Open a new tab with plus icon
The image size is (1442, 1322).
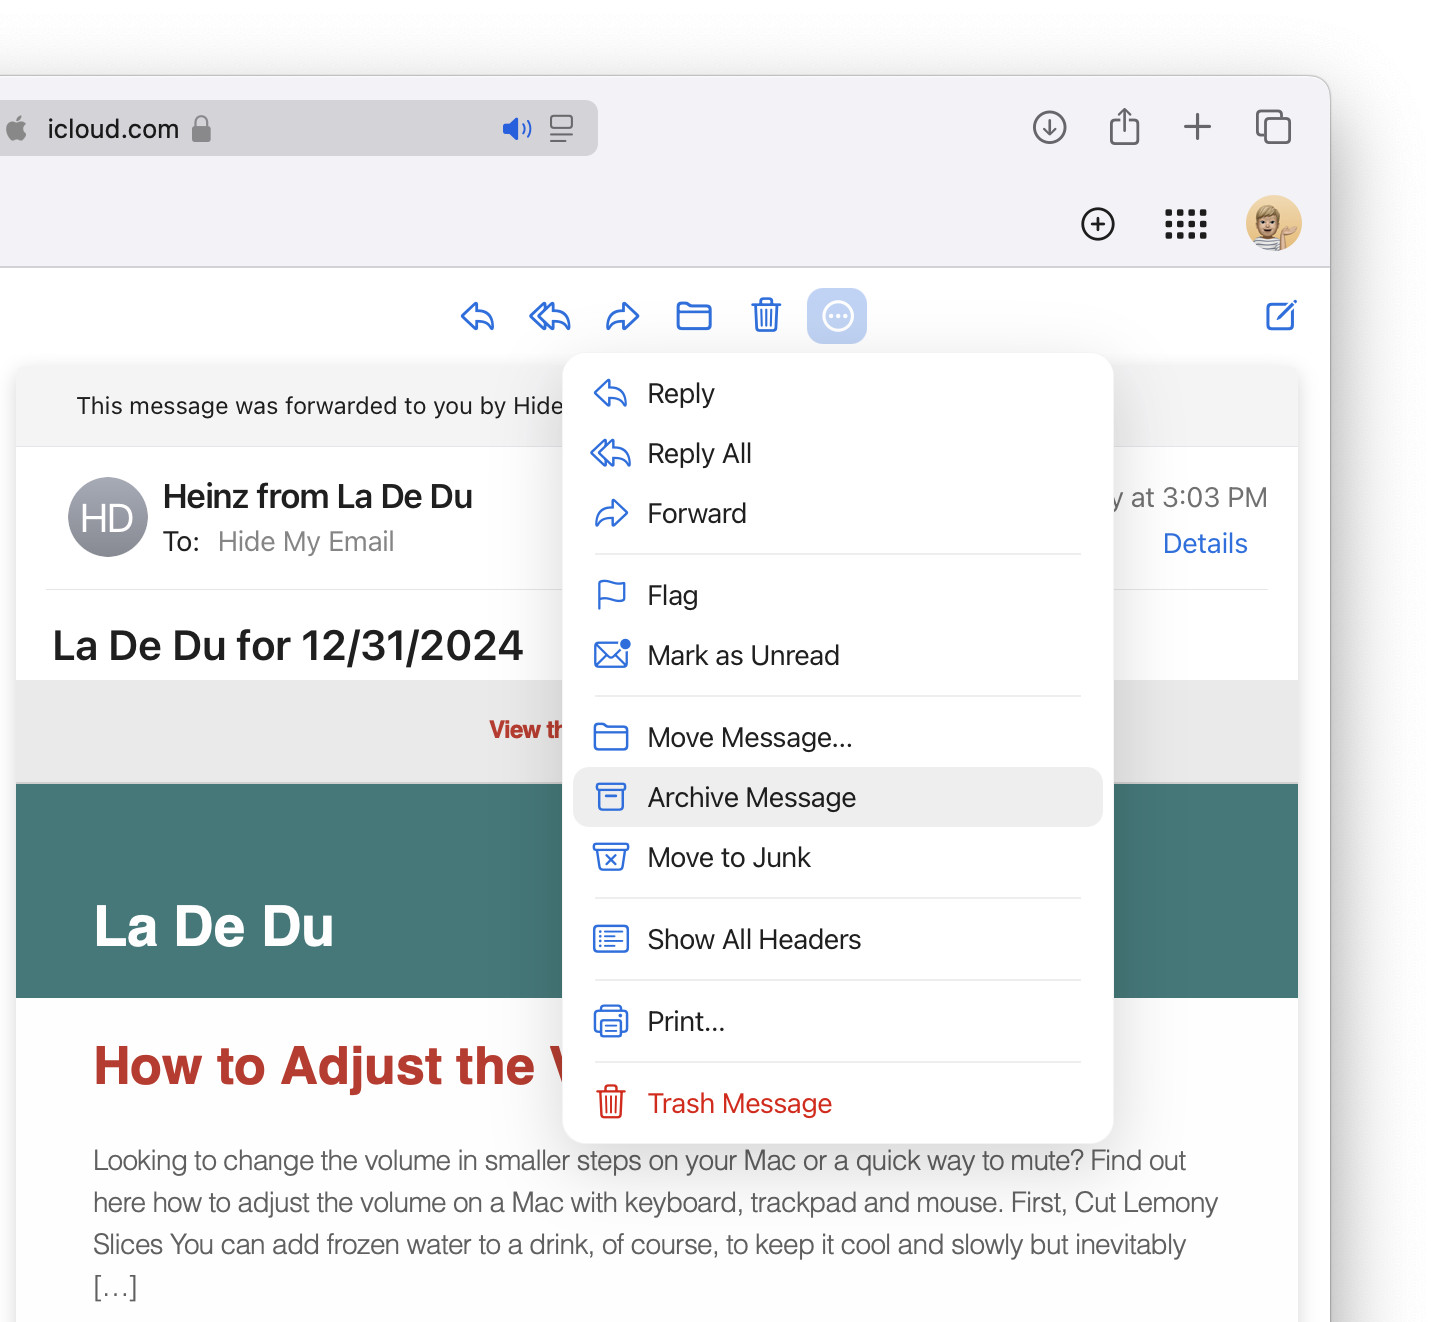(1197, 127)
